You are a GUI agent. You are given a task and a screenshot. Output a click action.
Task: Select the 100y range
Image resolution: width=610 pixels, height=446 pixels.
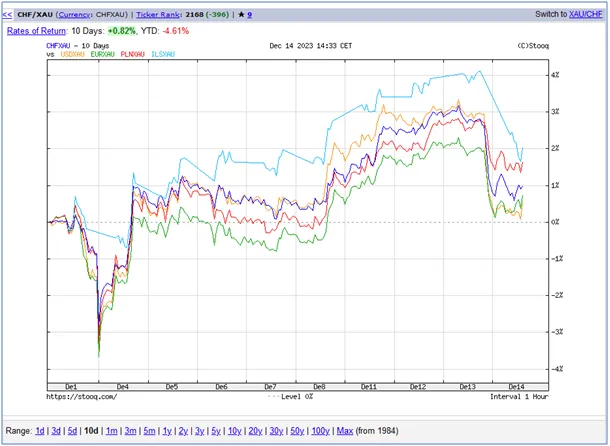point(321,431)
